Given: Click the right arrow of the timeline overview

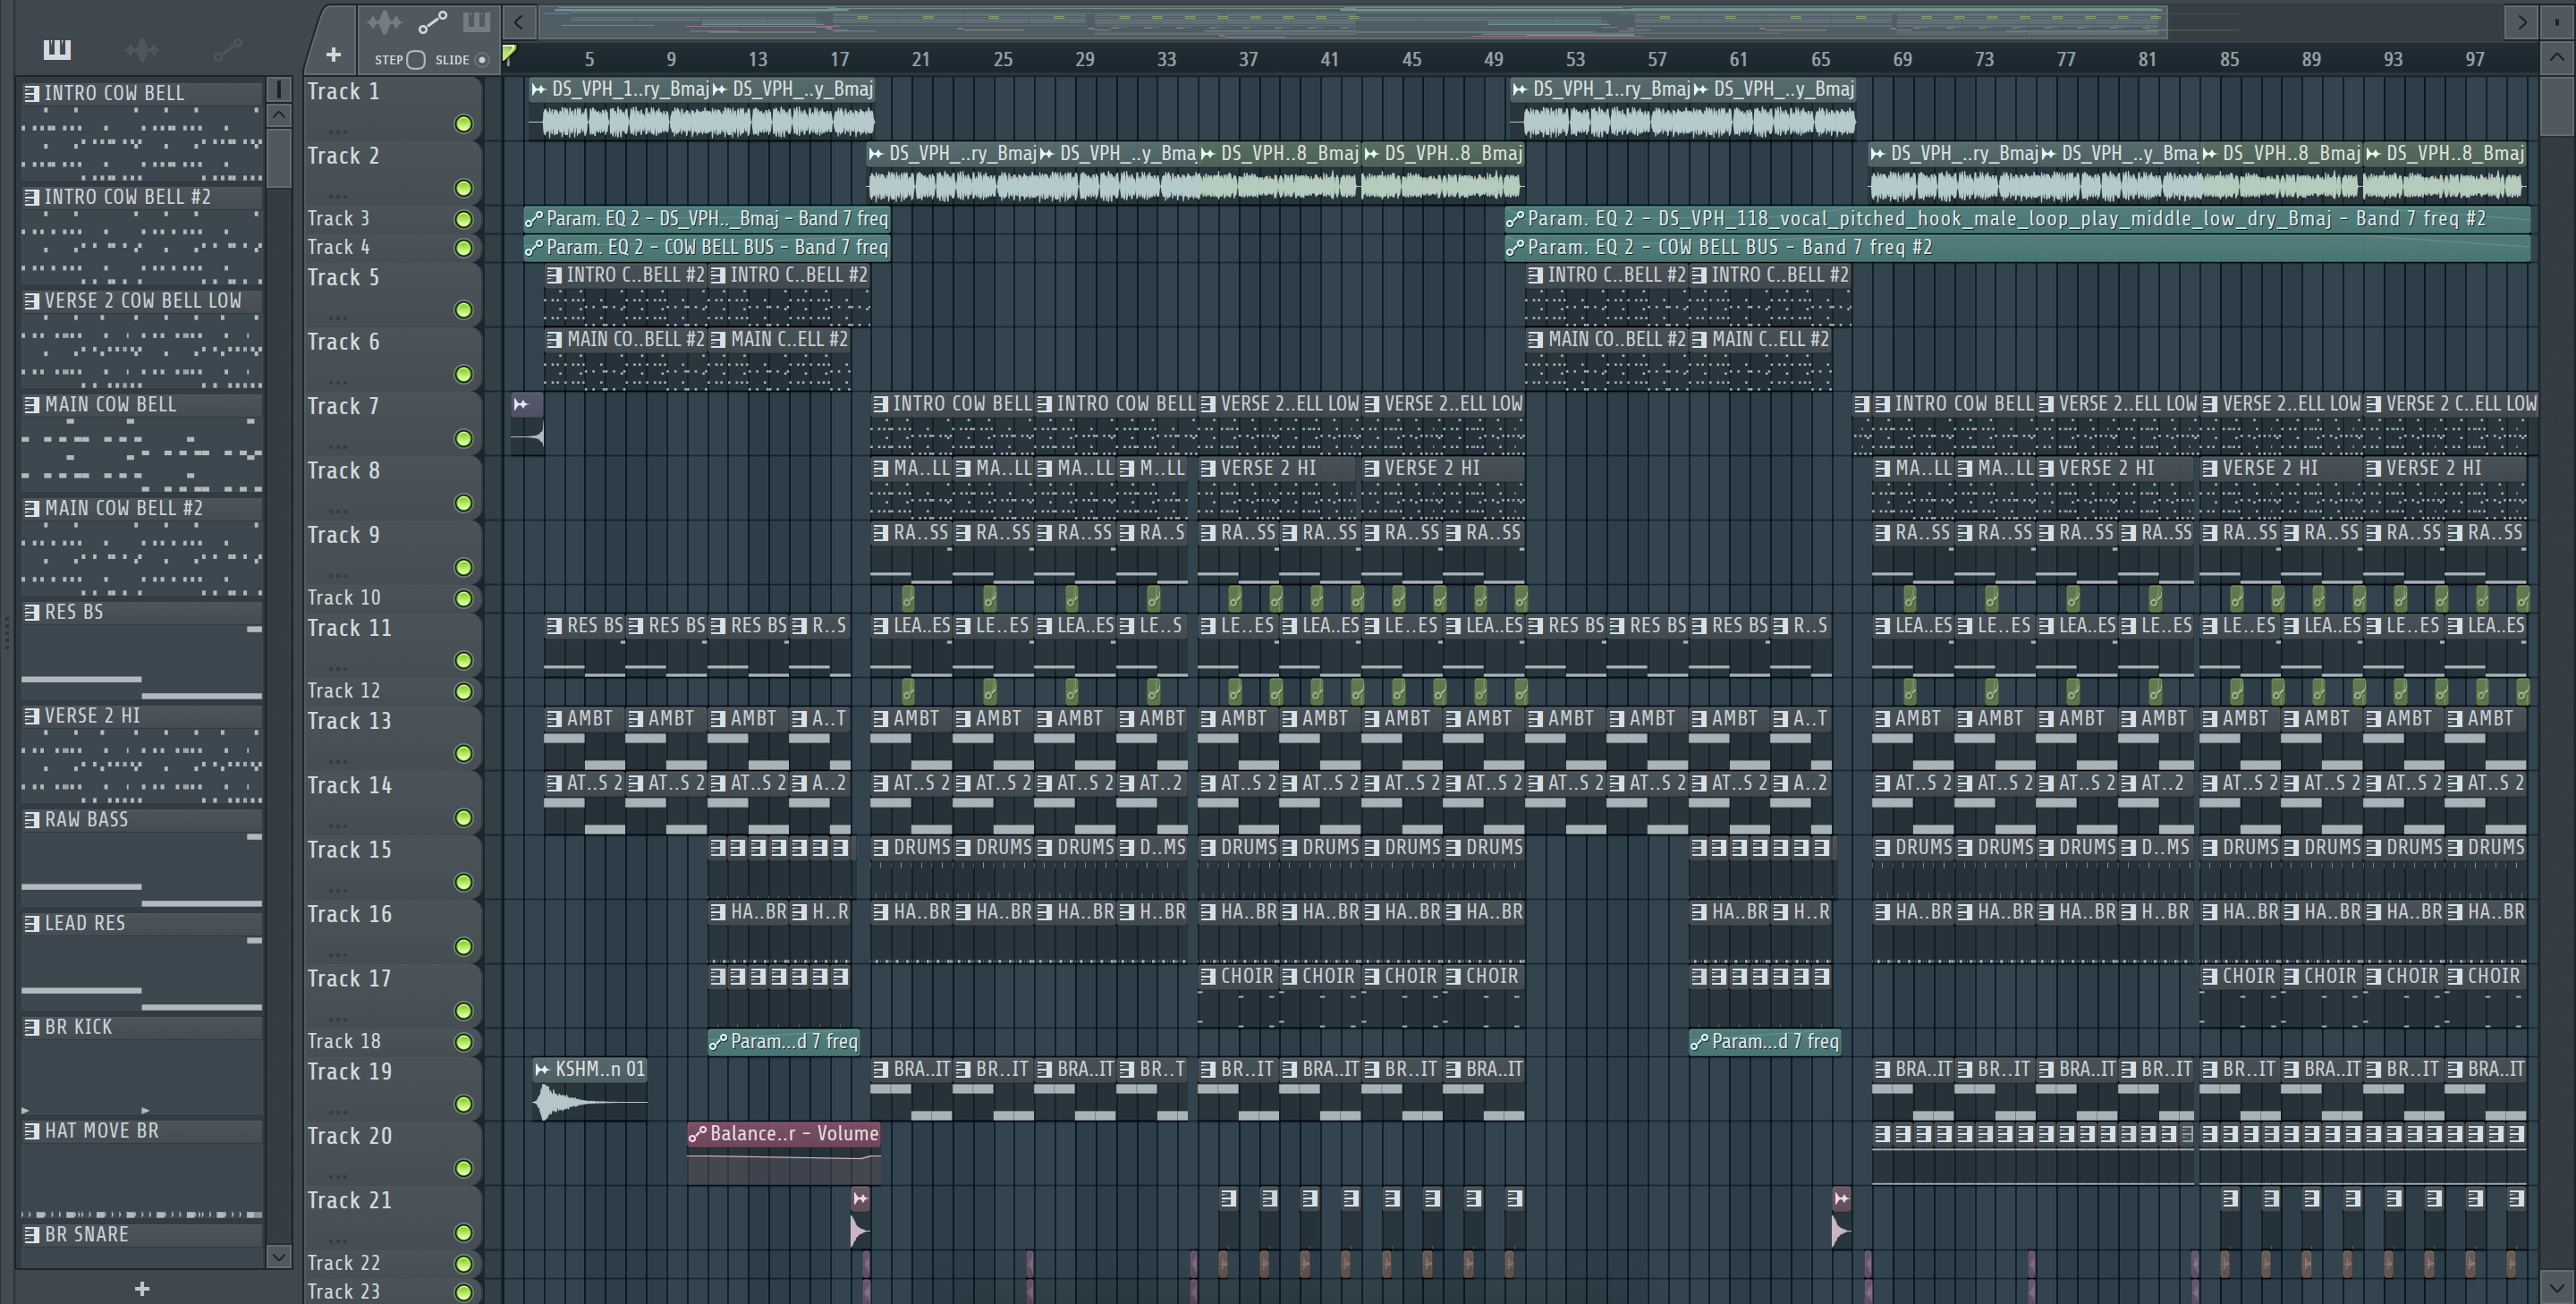Looking at the screenshot, I should tap(2522, 21).
